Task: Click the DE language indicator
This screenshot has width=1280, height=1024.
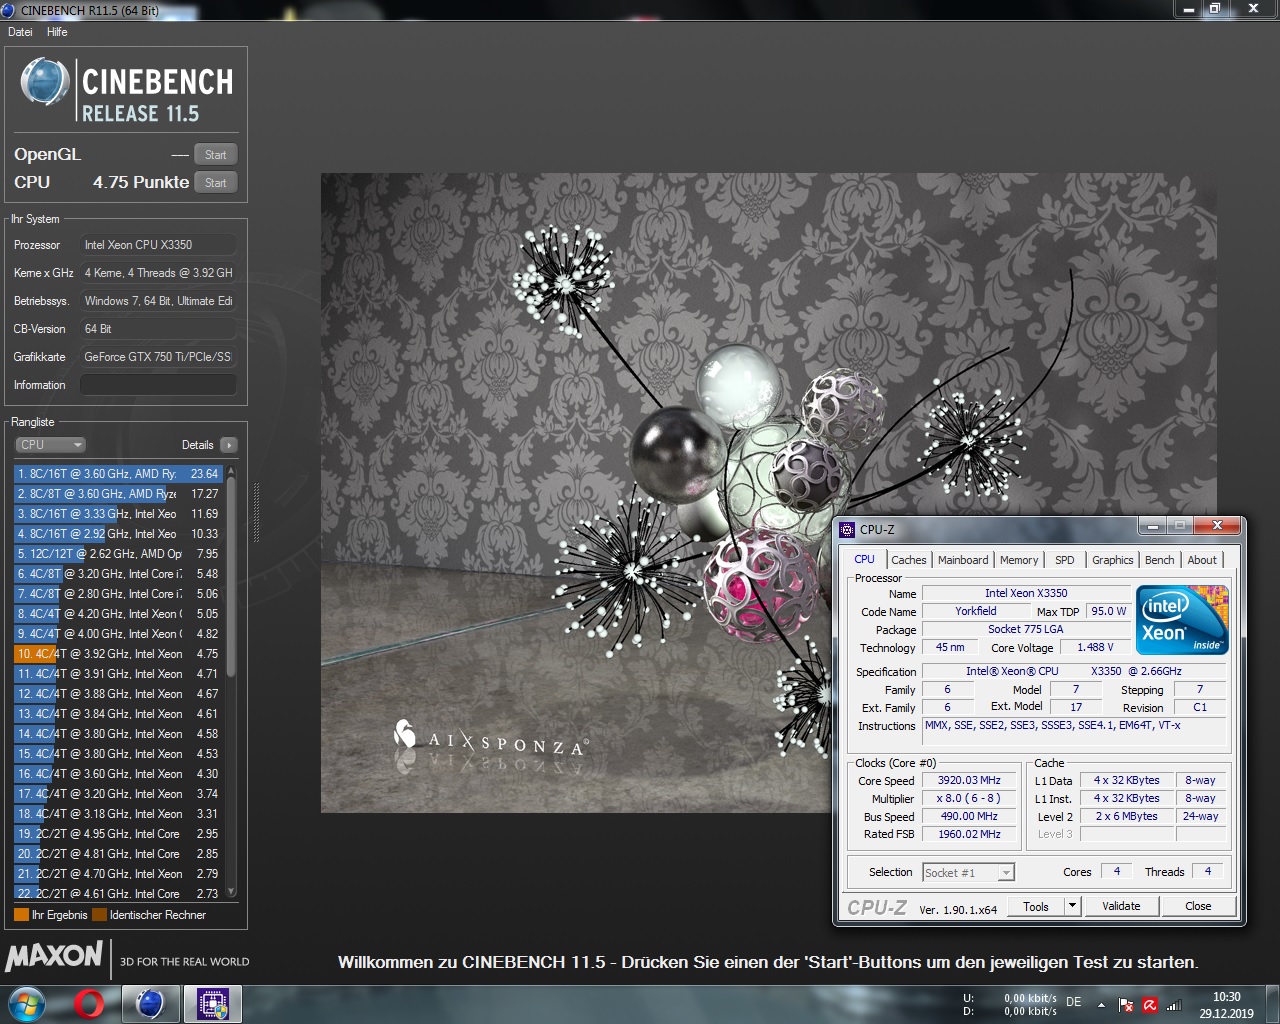Action: (x=1074, y=1001)
